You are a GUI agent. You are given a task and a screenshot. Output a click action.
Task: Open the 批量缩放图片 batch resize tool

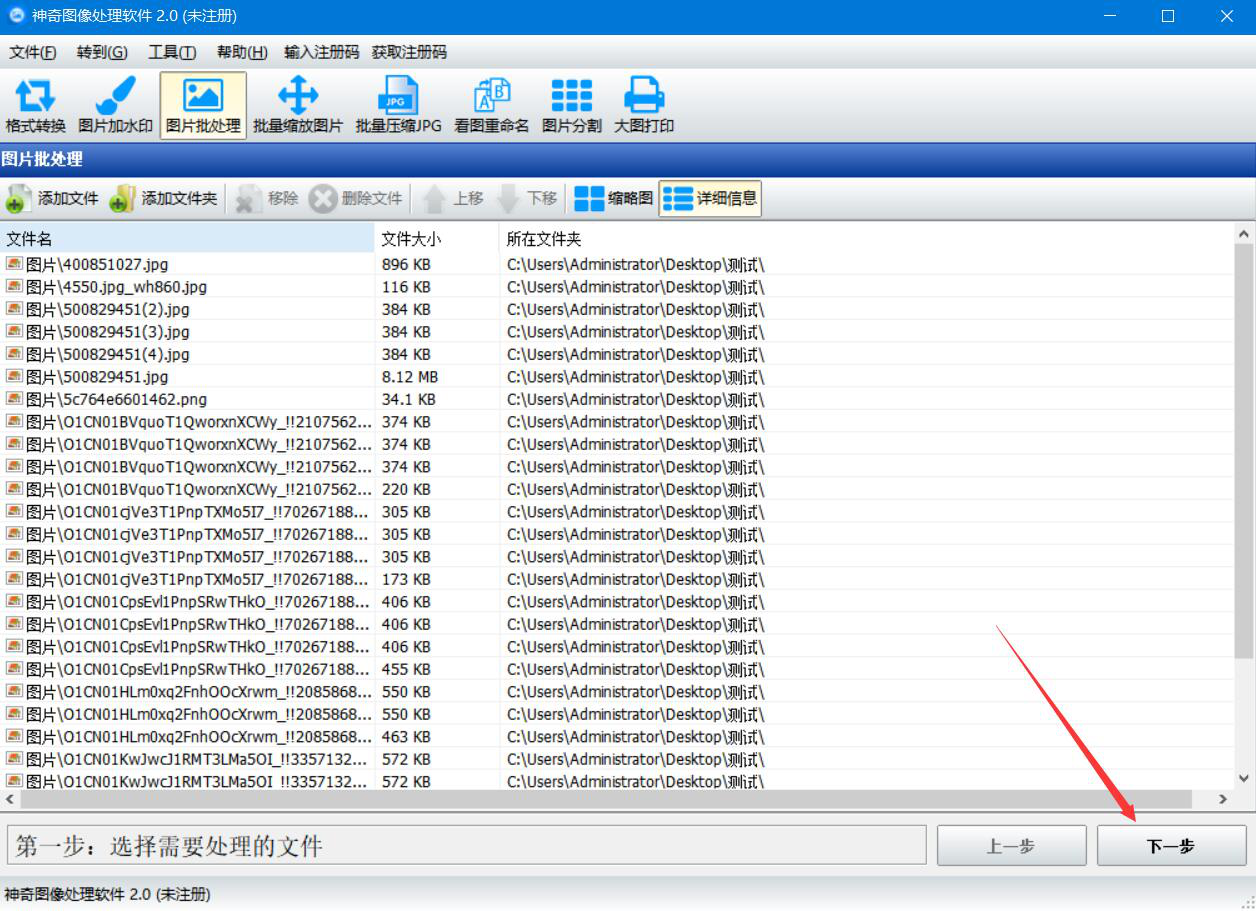pyautogui.click(x=297, y=106)
